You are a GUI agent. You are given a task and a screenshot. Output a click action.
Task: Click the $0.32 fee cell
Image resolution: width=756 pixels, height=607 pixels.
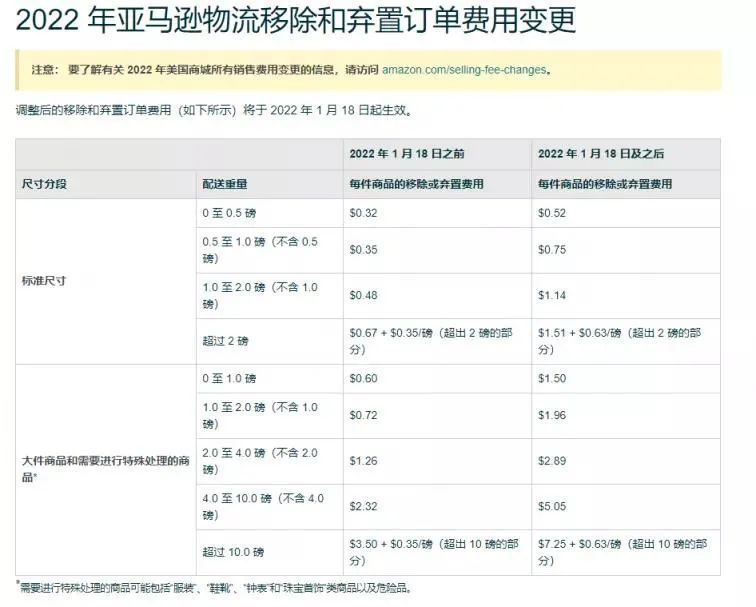click(363, 213)
